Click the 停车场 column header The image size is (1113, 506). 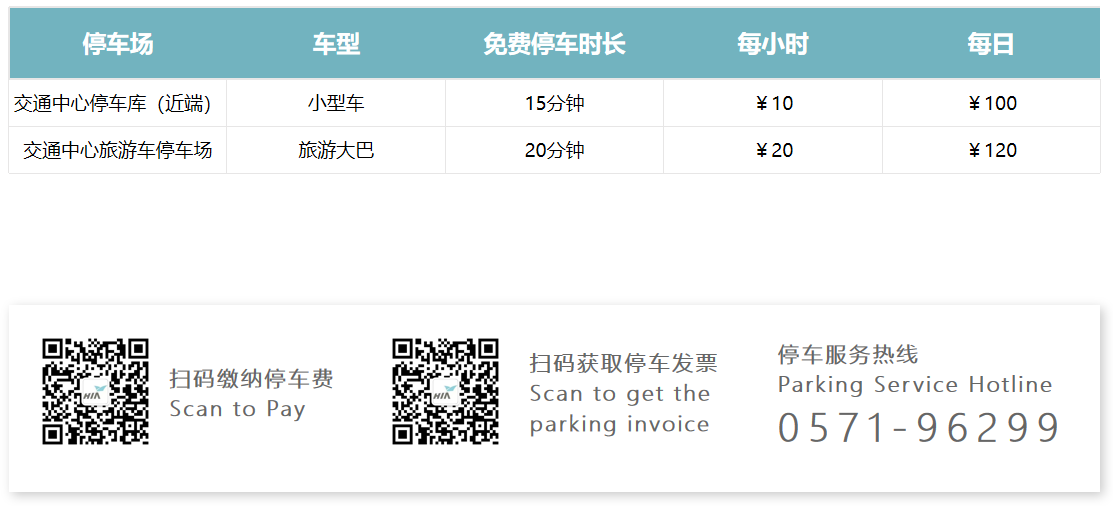coord(118,44)
